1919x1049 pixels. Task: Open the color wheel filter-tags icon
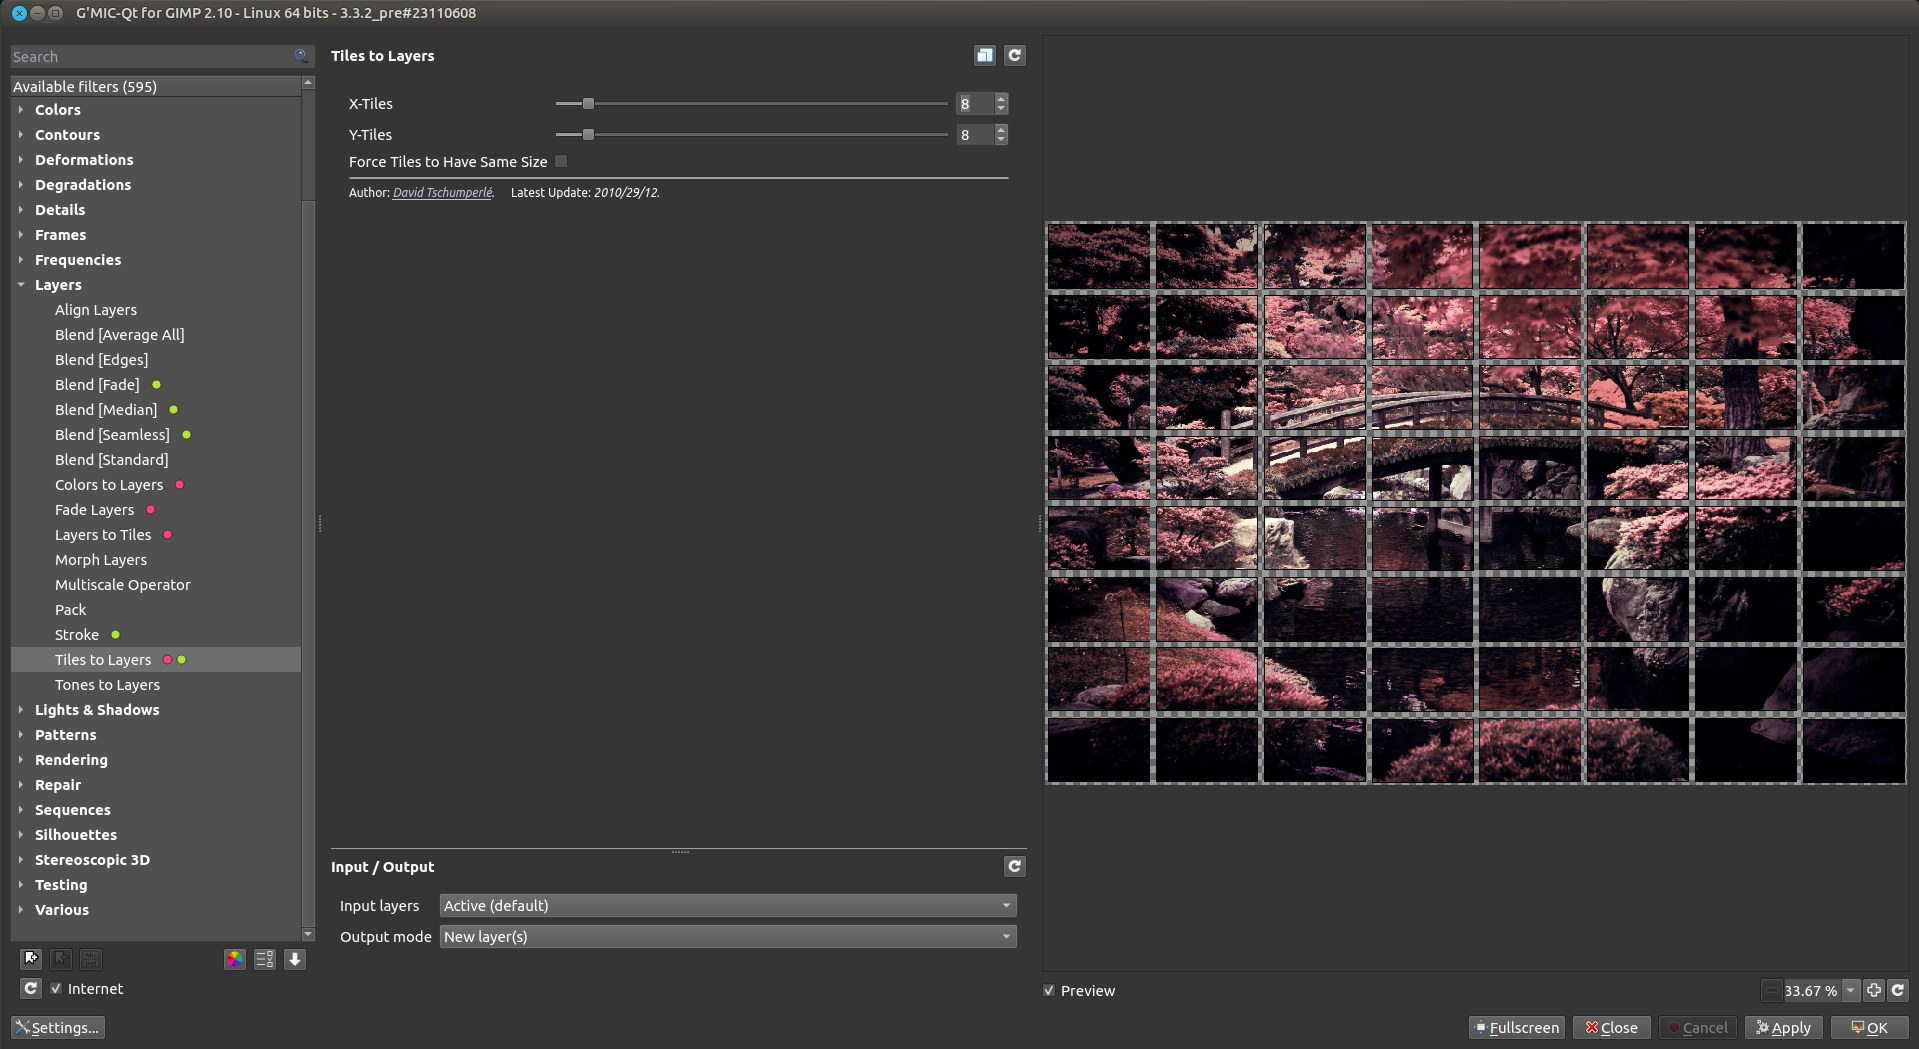point(234,959)
